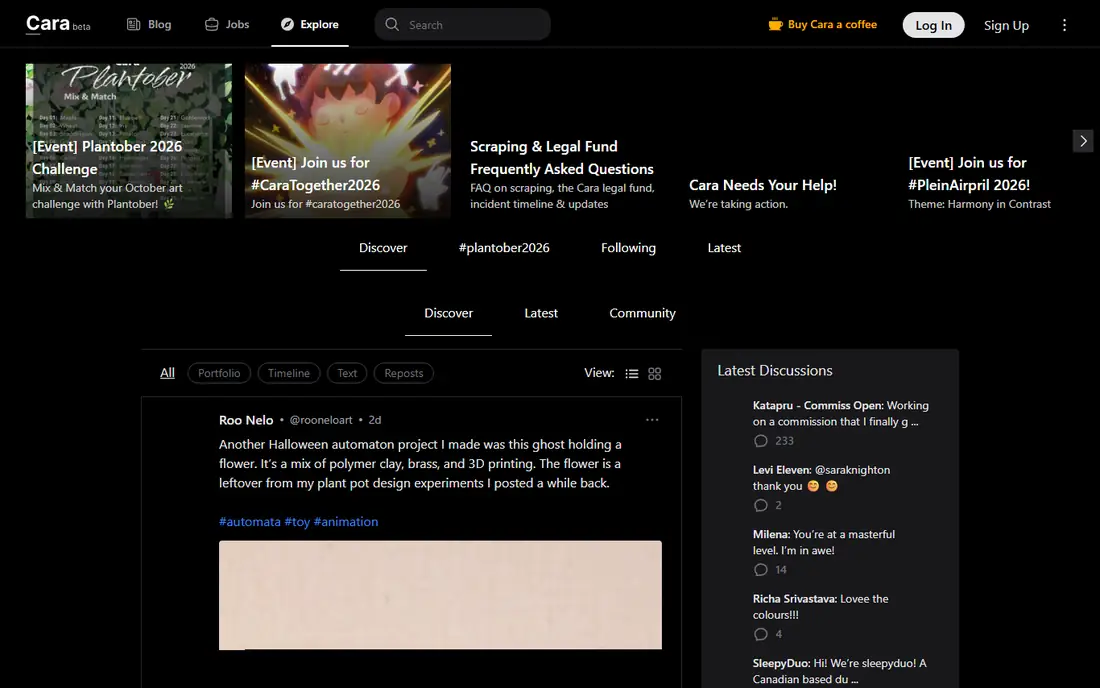Select the Explore nav item

tap(309, 25)
